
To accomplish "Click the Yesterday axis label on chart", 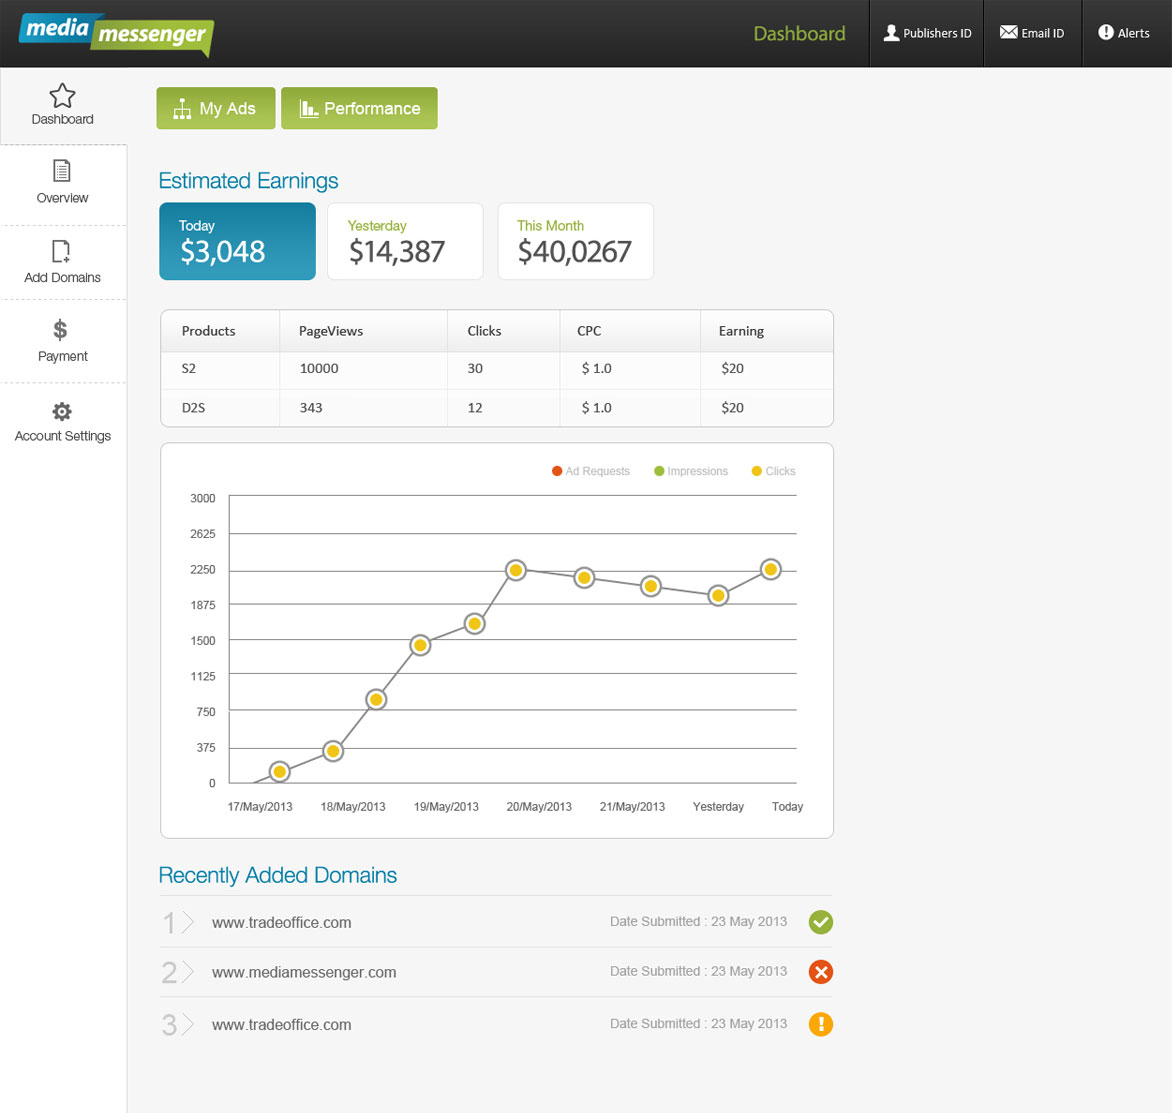I will coord(718,807).
